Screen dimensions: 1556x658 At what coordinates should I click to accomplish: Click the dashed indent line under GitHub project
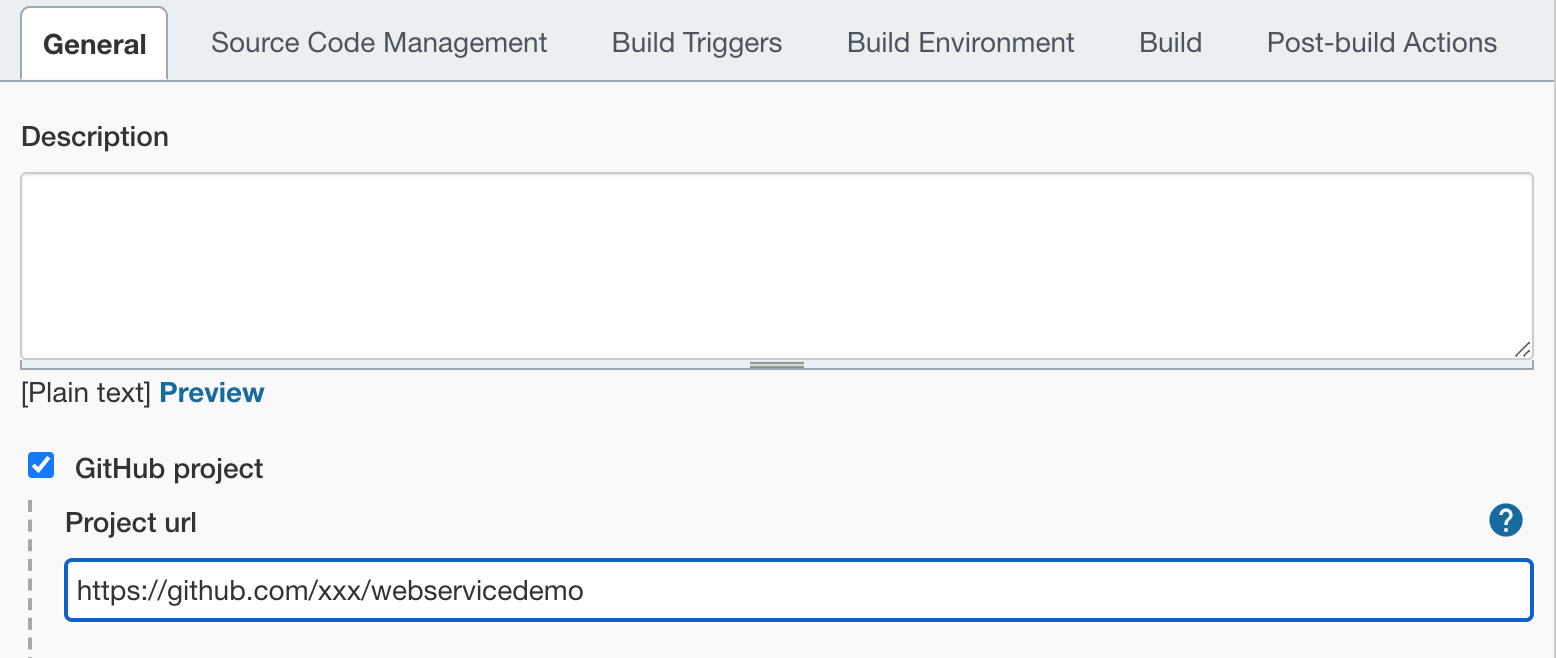(31, 580)
